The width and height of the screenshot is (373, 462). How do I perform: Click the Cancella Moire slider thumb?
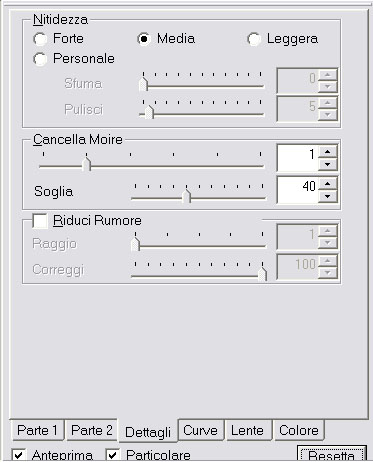click(x=87, y=164)
